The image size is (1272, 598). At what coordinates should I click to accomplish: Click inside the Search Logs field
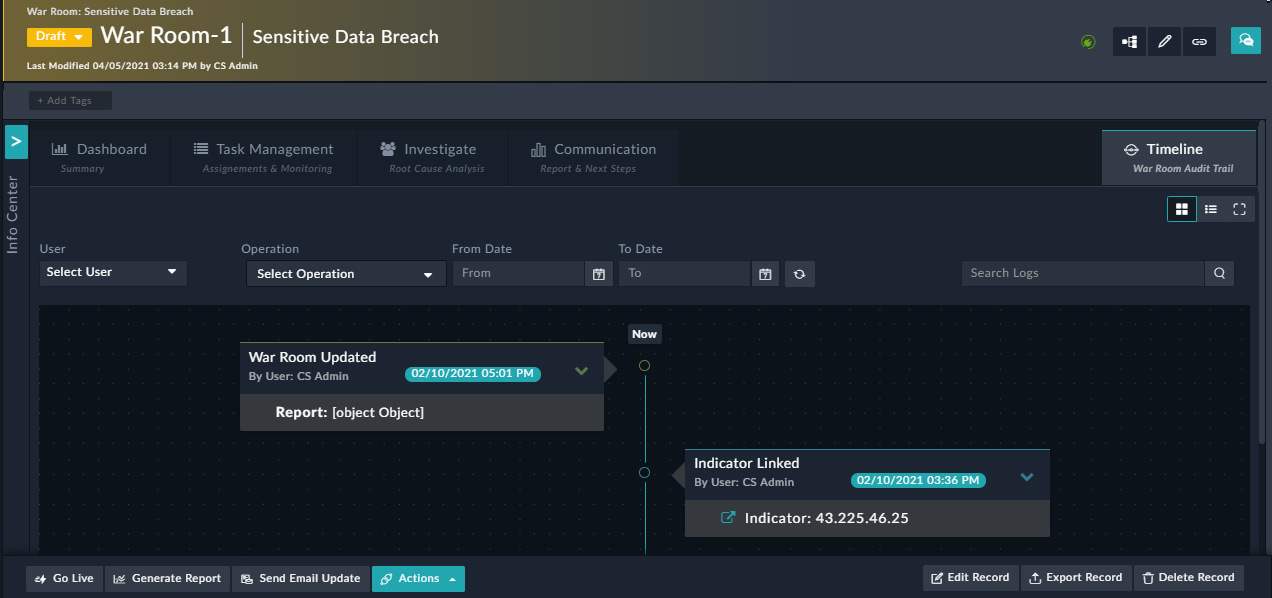tap(1080, 273)
